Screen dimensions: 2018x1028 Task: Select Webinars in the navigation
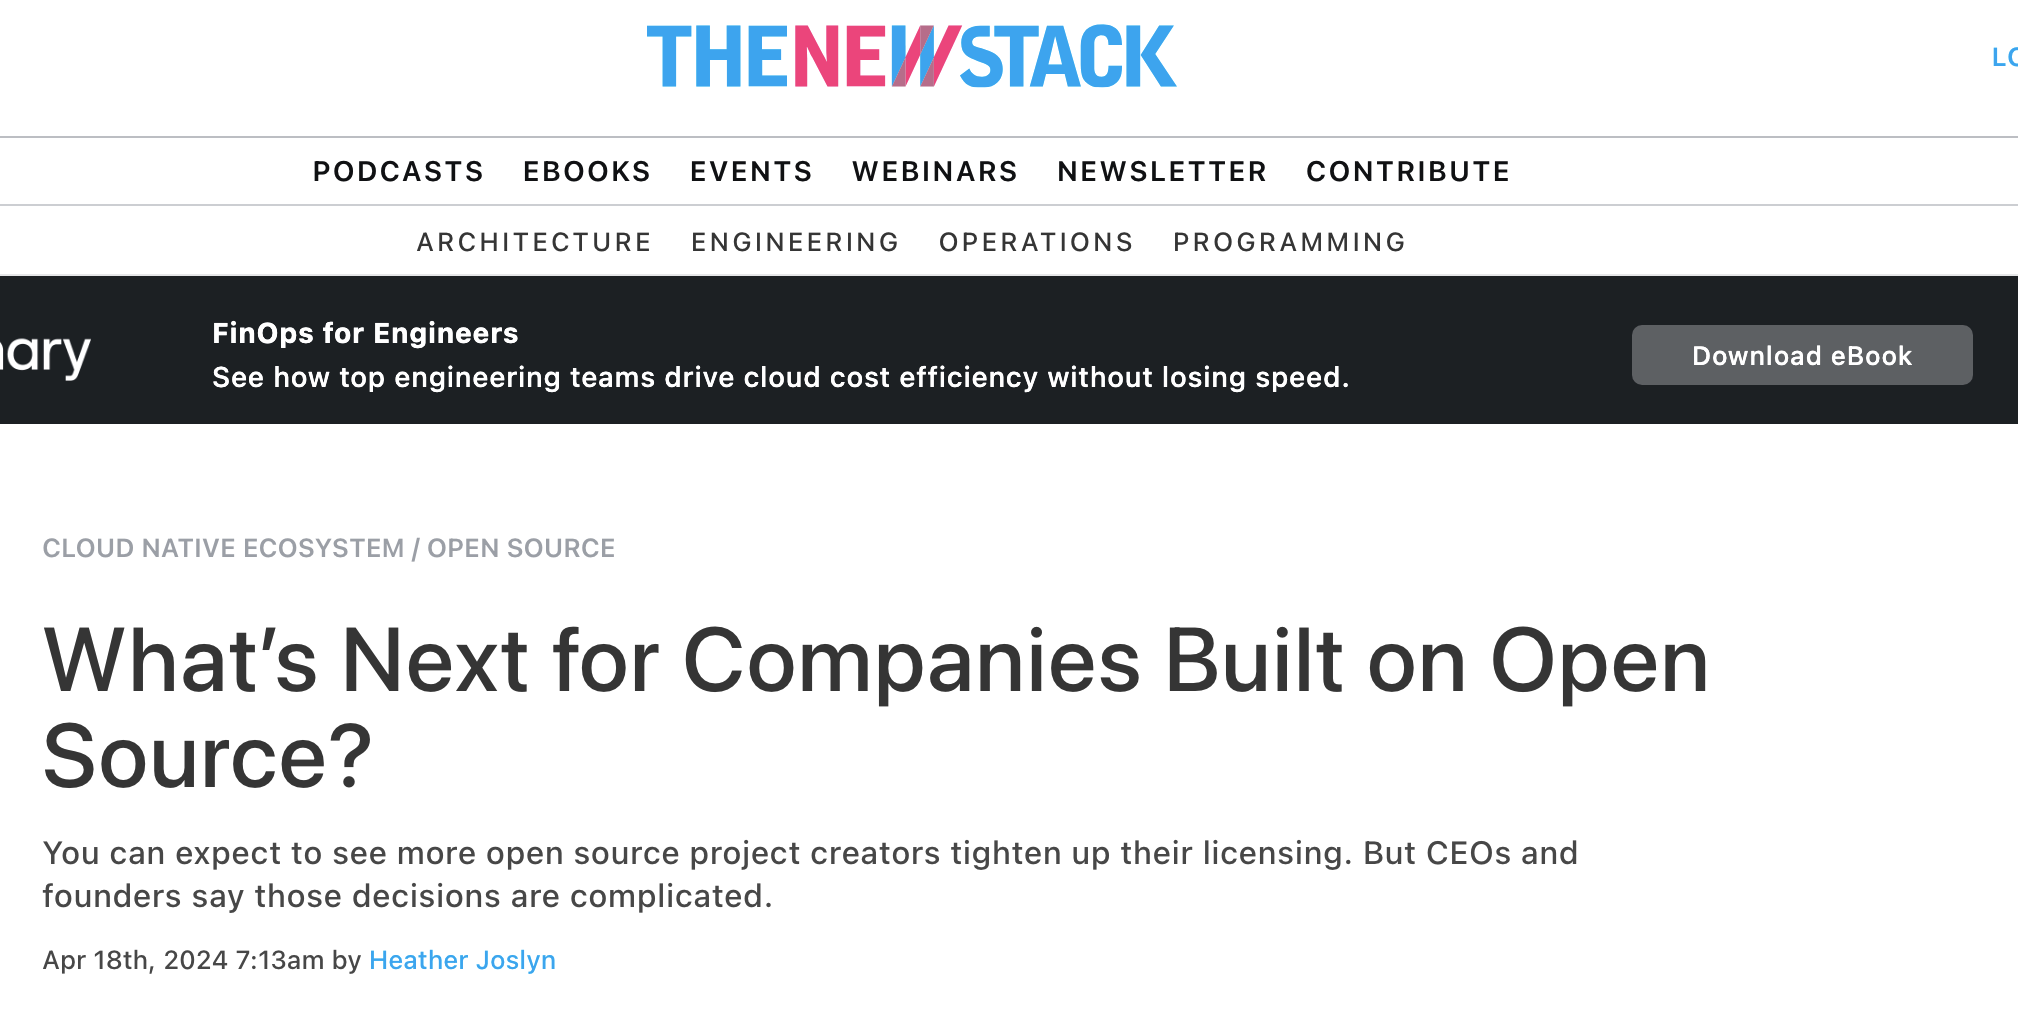[x=935, y=172]
